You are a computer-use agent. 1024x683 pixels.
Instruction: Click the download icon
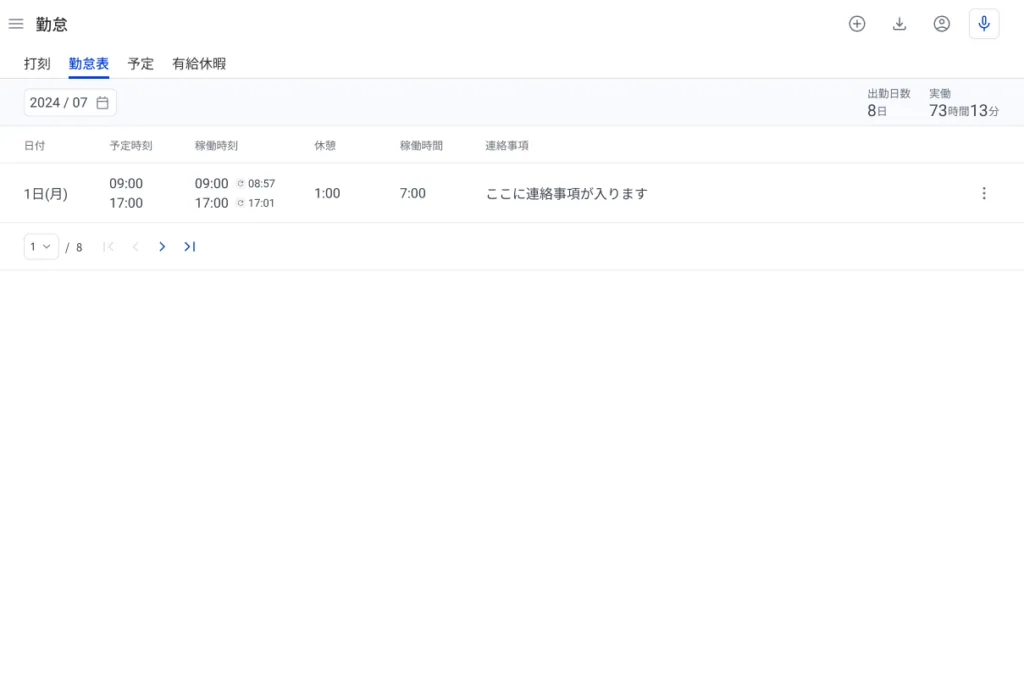click(x=899, y=24)
